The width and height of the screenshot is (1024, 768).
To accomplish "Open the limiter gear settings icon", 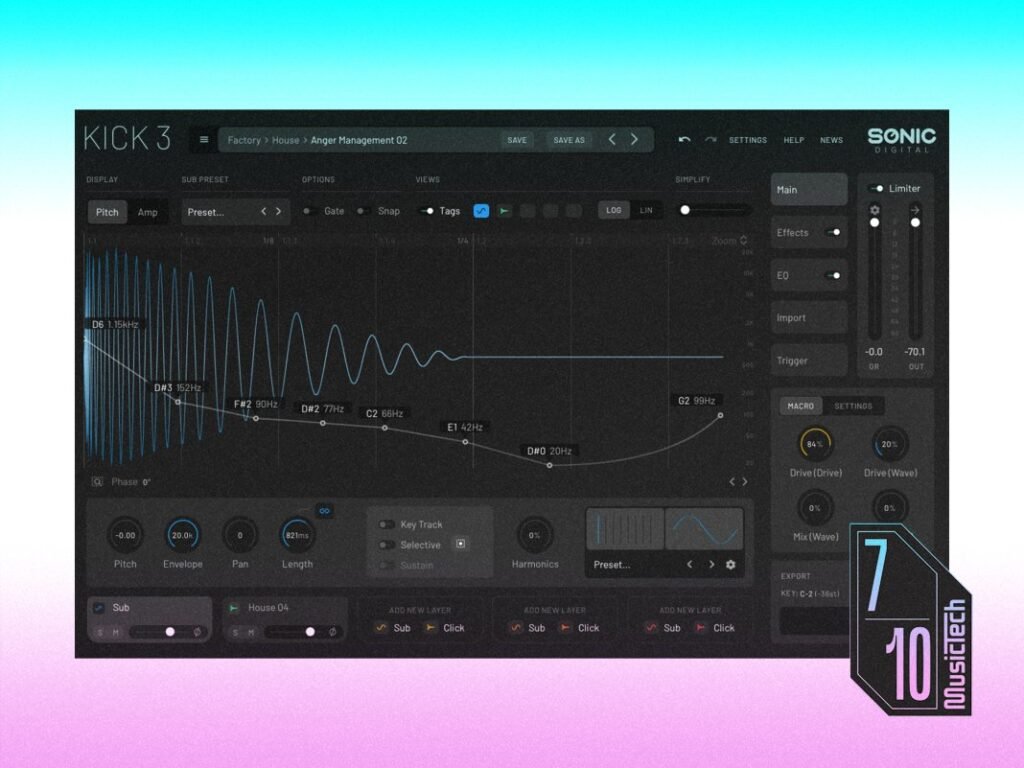I will pos(874,210).
